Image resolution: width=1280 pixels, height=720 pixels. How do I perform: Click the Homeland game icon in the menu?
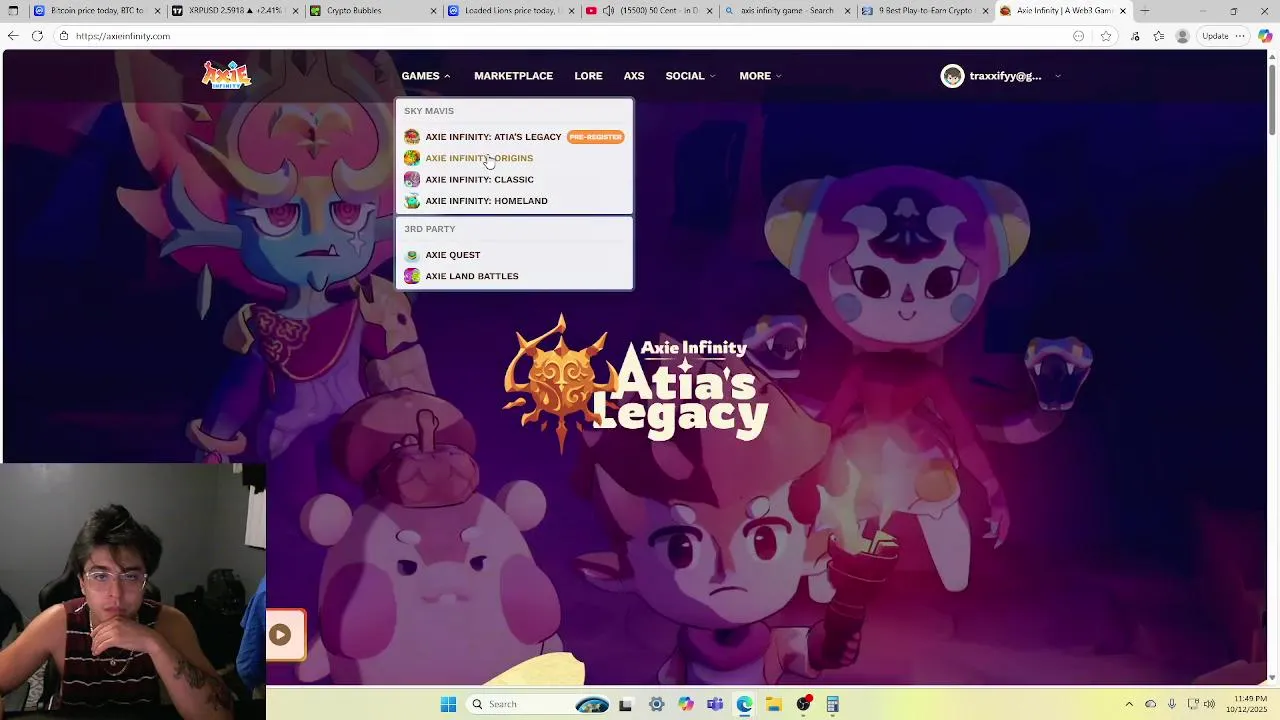pyautogui.click(x=412, y=201)
